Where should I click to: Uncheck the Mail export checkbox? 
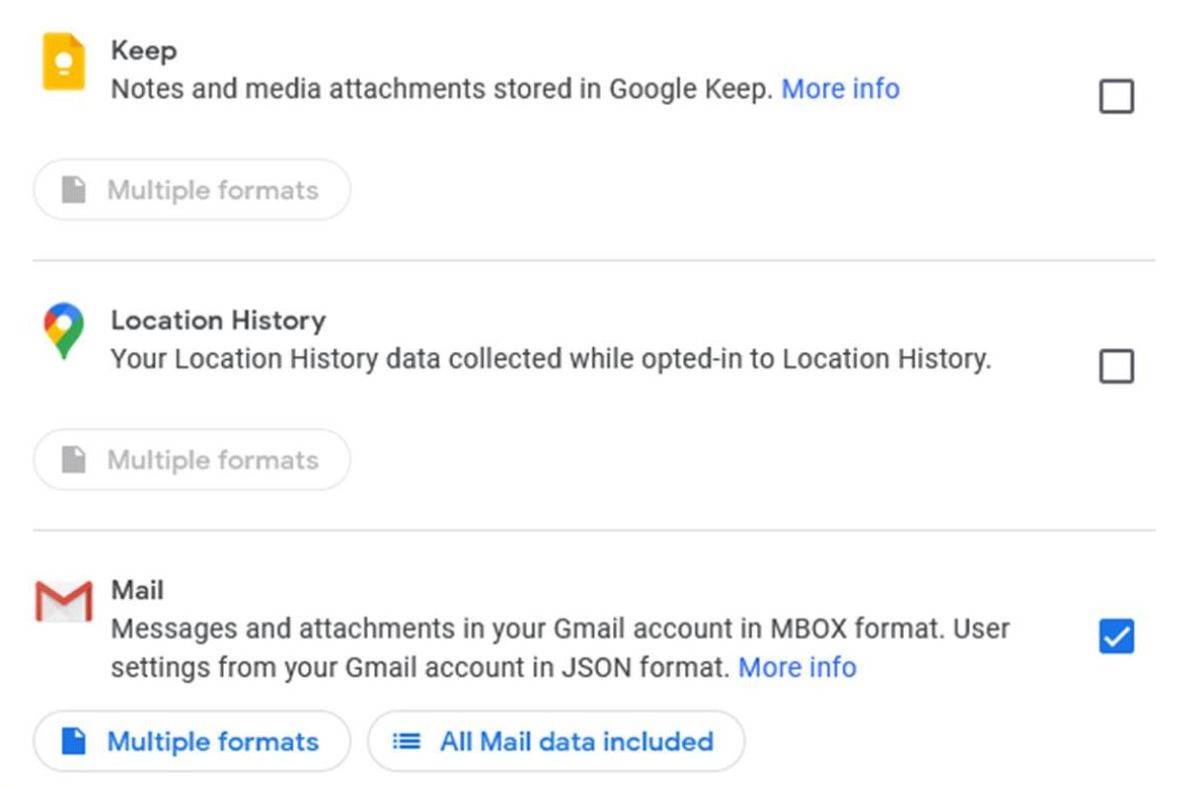point(1116,637)
